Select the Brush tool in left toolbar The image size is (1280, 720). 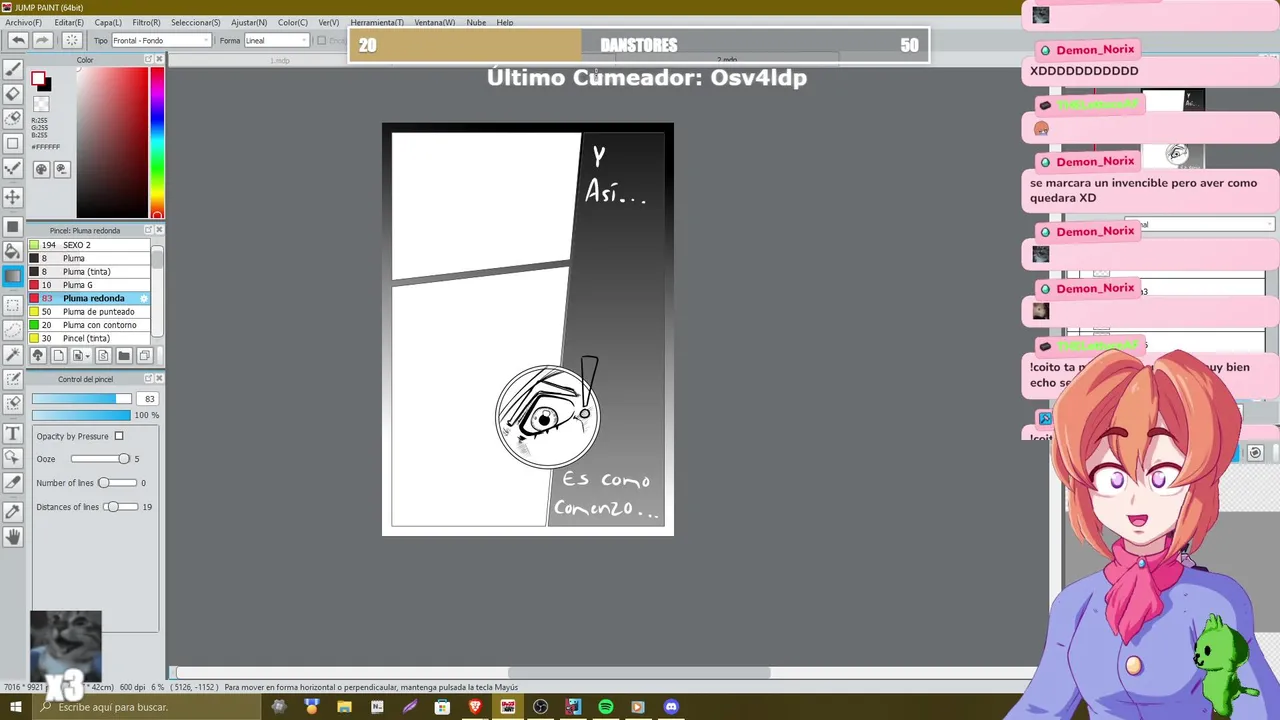pos(13,69)
